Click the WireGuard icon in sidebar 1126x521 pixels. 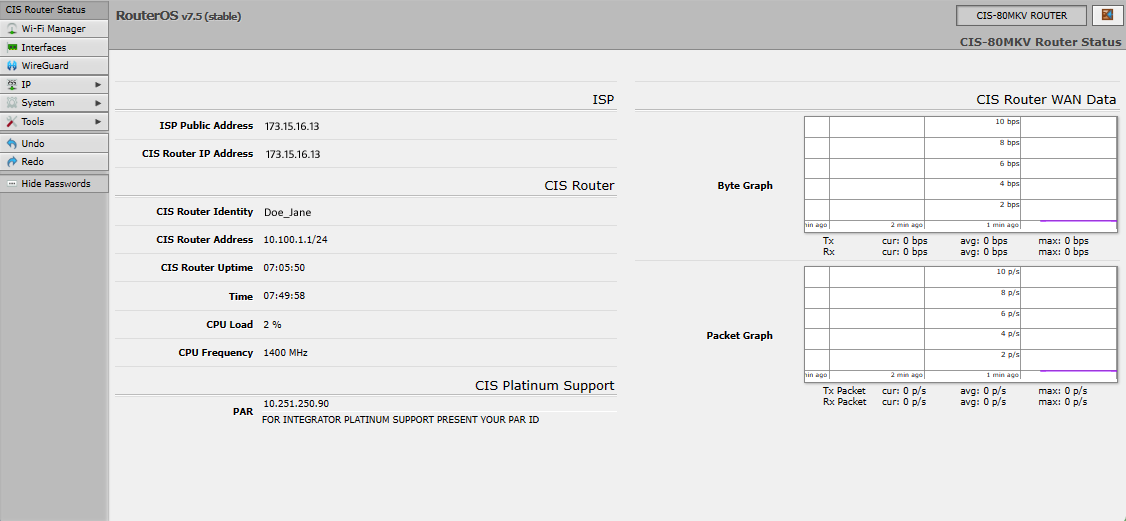click(11, 66)
